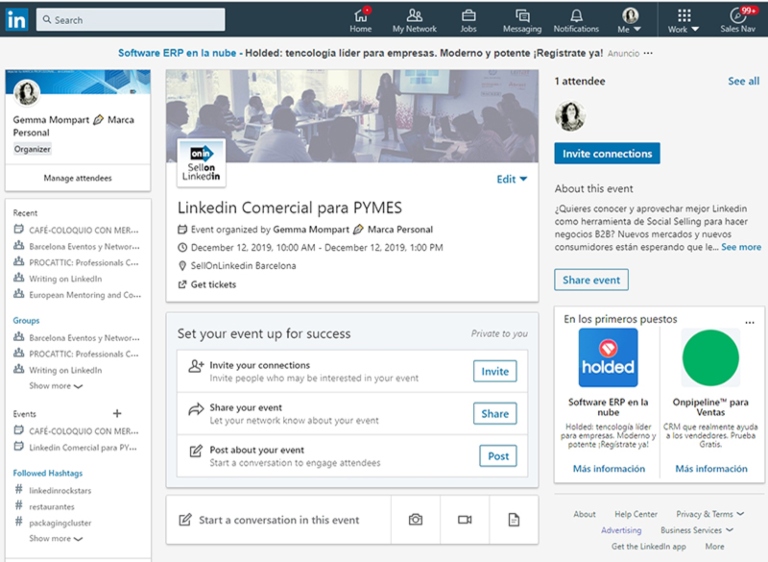Click the LinkedIn logo icon
This screenshot has height=562, width=768.
pos(17,20)
